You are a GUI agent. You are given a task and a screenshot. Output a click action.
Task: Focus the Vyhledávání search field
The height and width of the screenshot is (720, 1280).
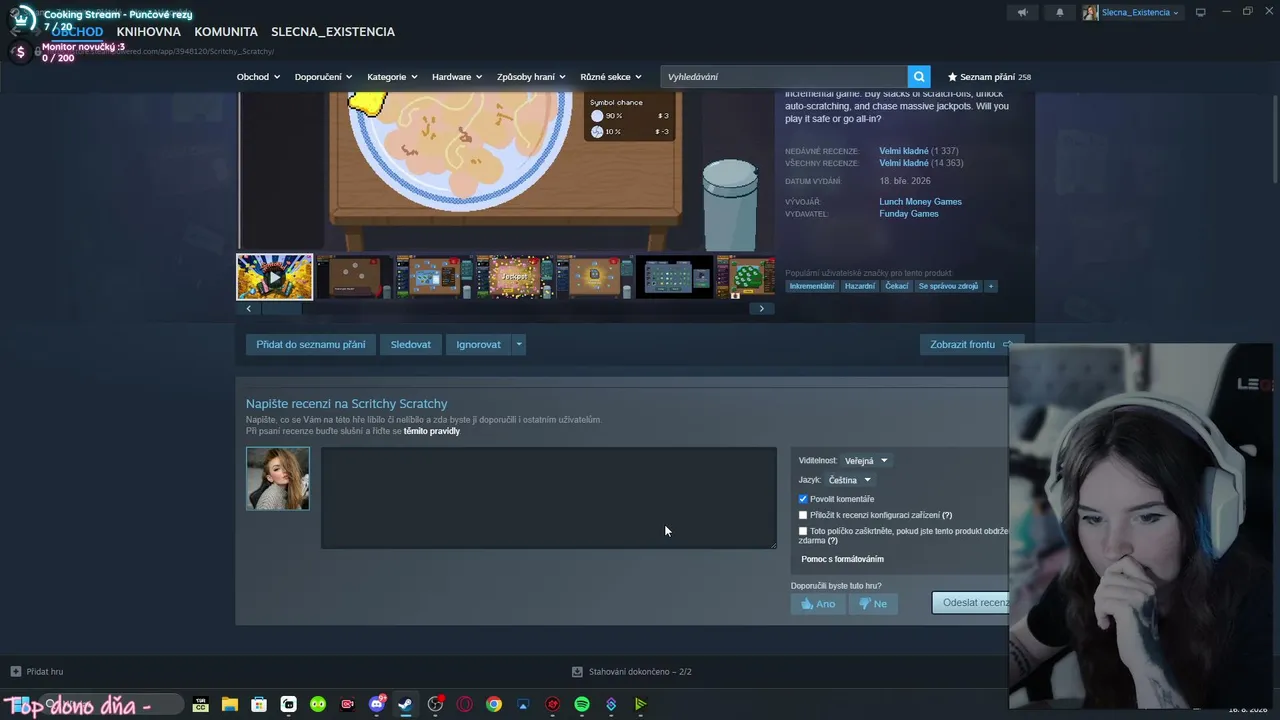click(784, 77)
